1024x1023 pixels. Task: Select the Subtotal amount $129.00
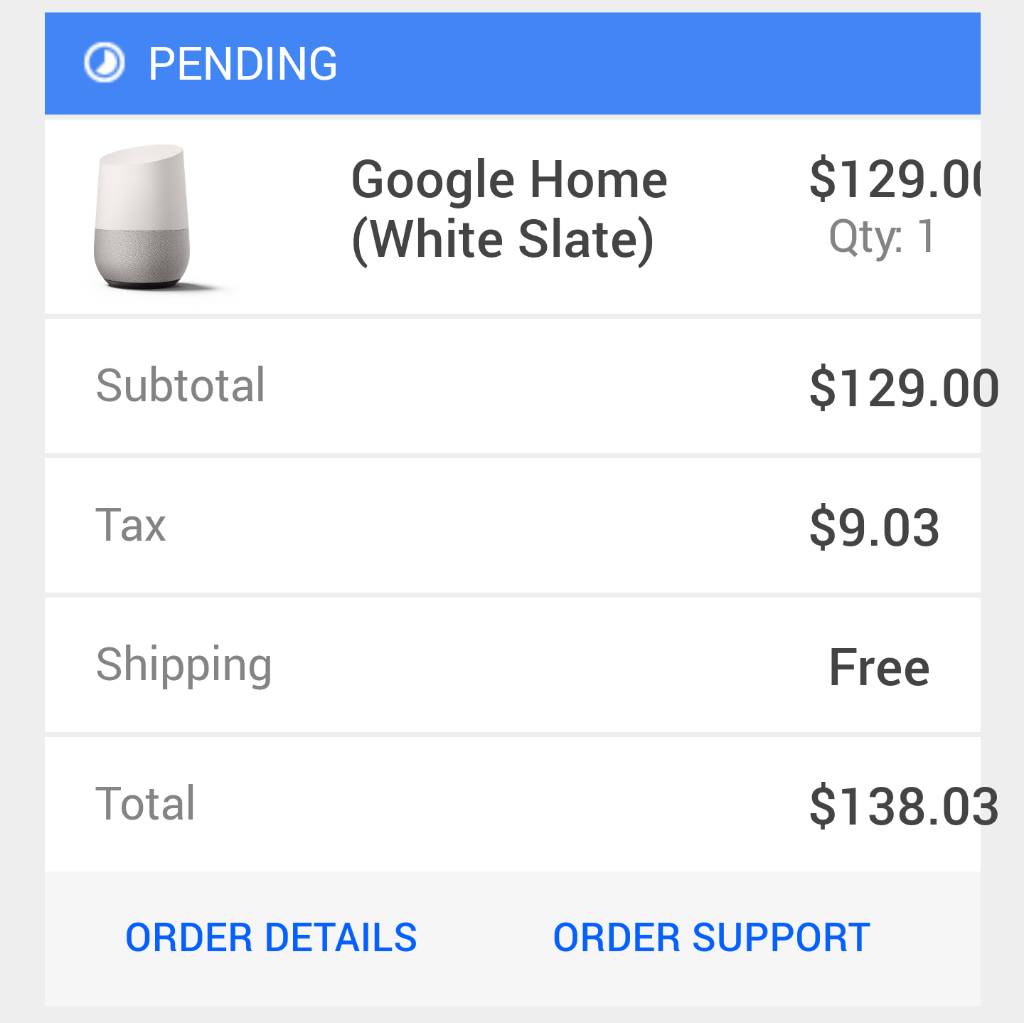pyautogui.click(x=904, y=388)
